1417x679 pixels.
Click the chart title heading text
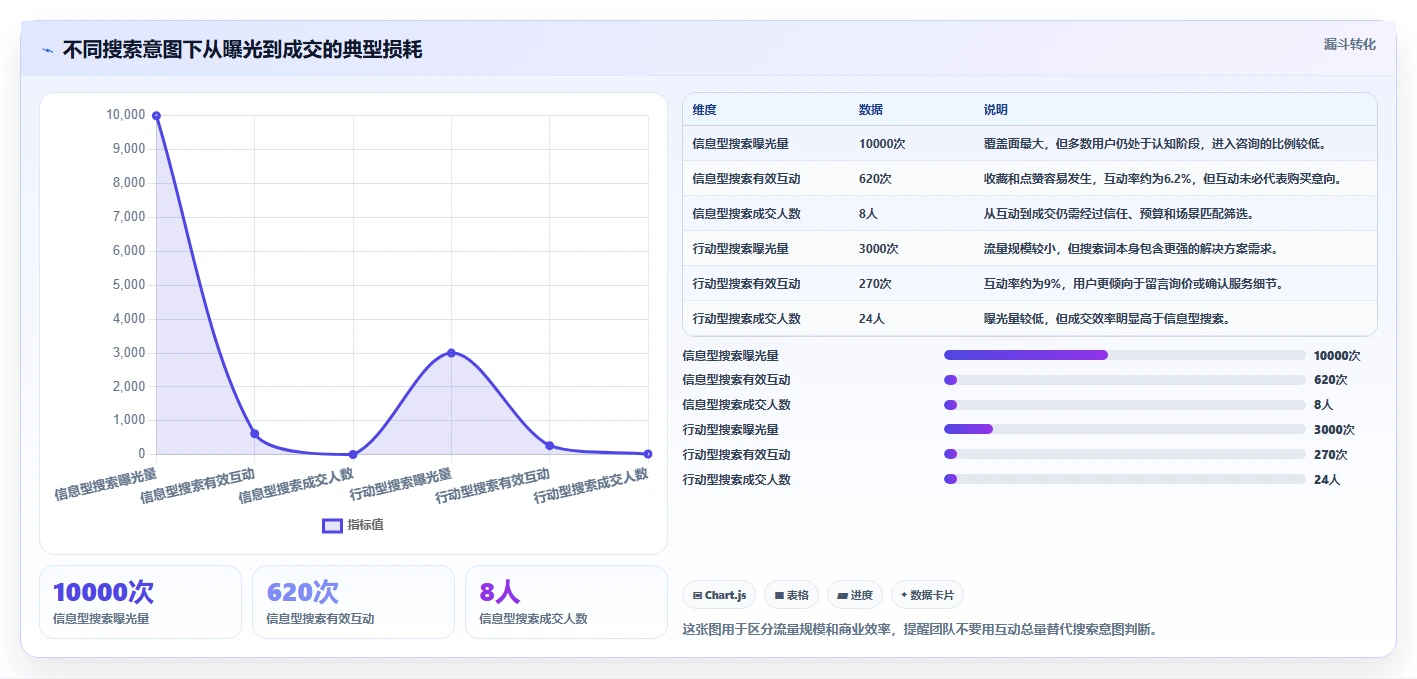coord(242,50)
